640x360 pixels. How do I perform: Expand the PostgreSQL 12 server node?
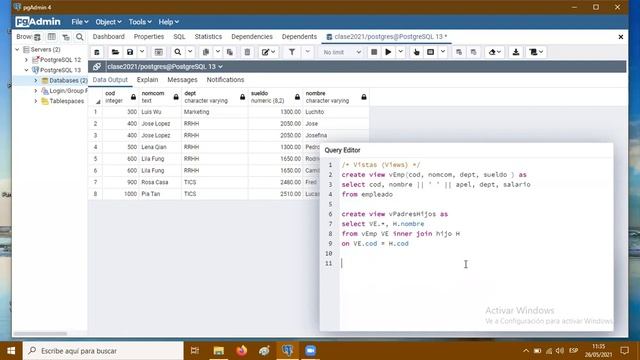[27, 60]
